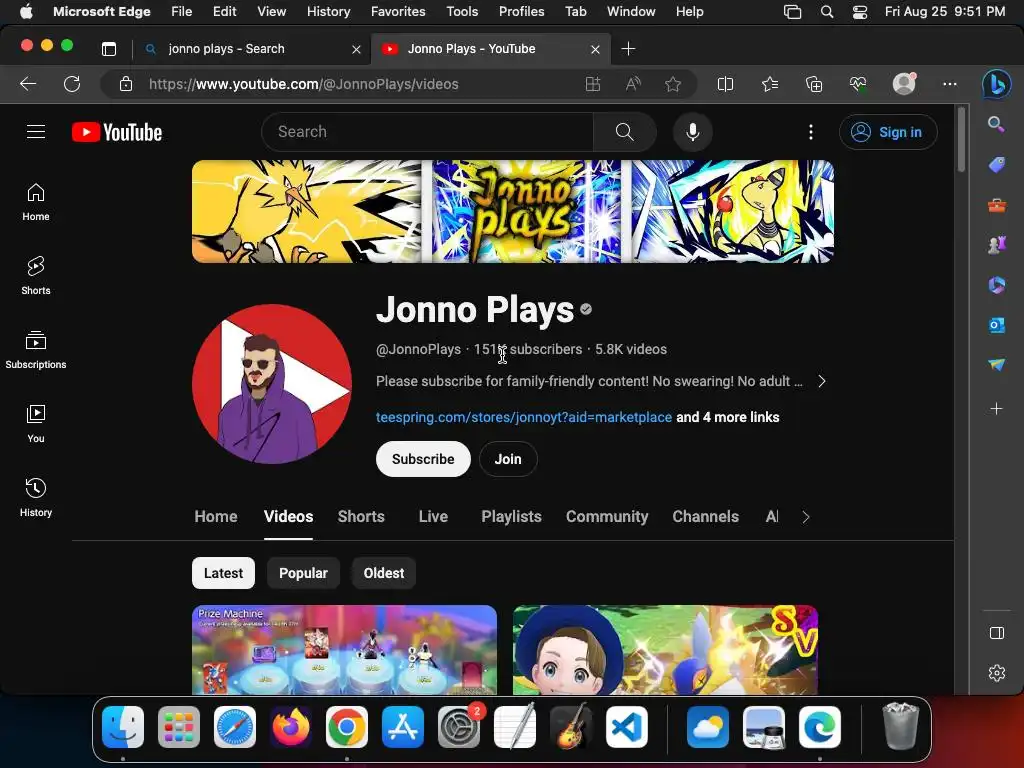Open the Channels tab
This screenshot has height=768, width=1024.
(705, 517)
